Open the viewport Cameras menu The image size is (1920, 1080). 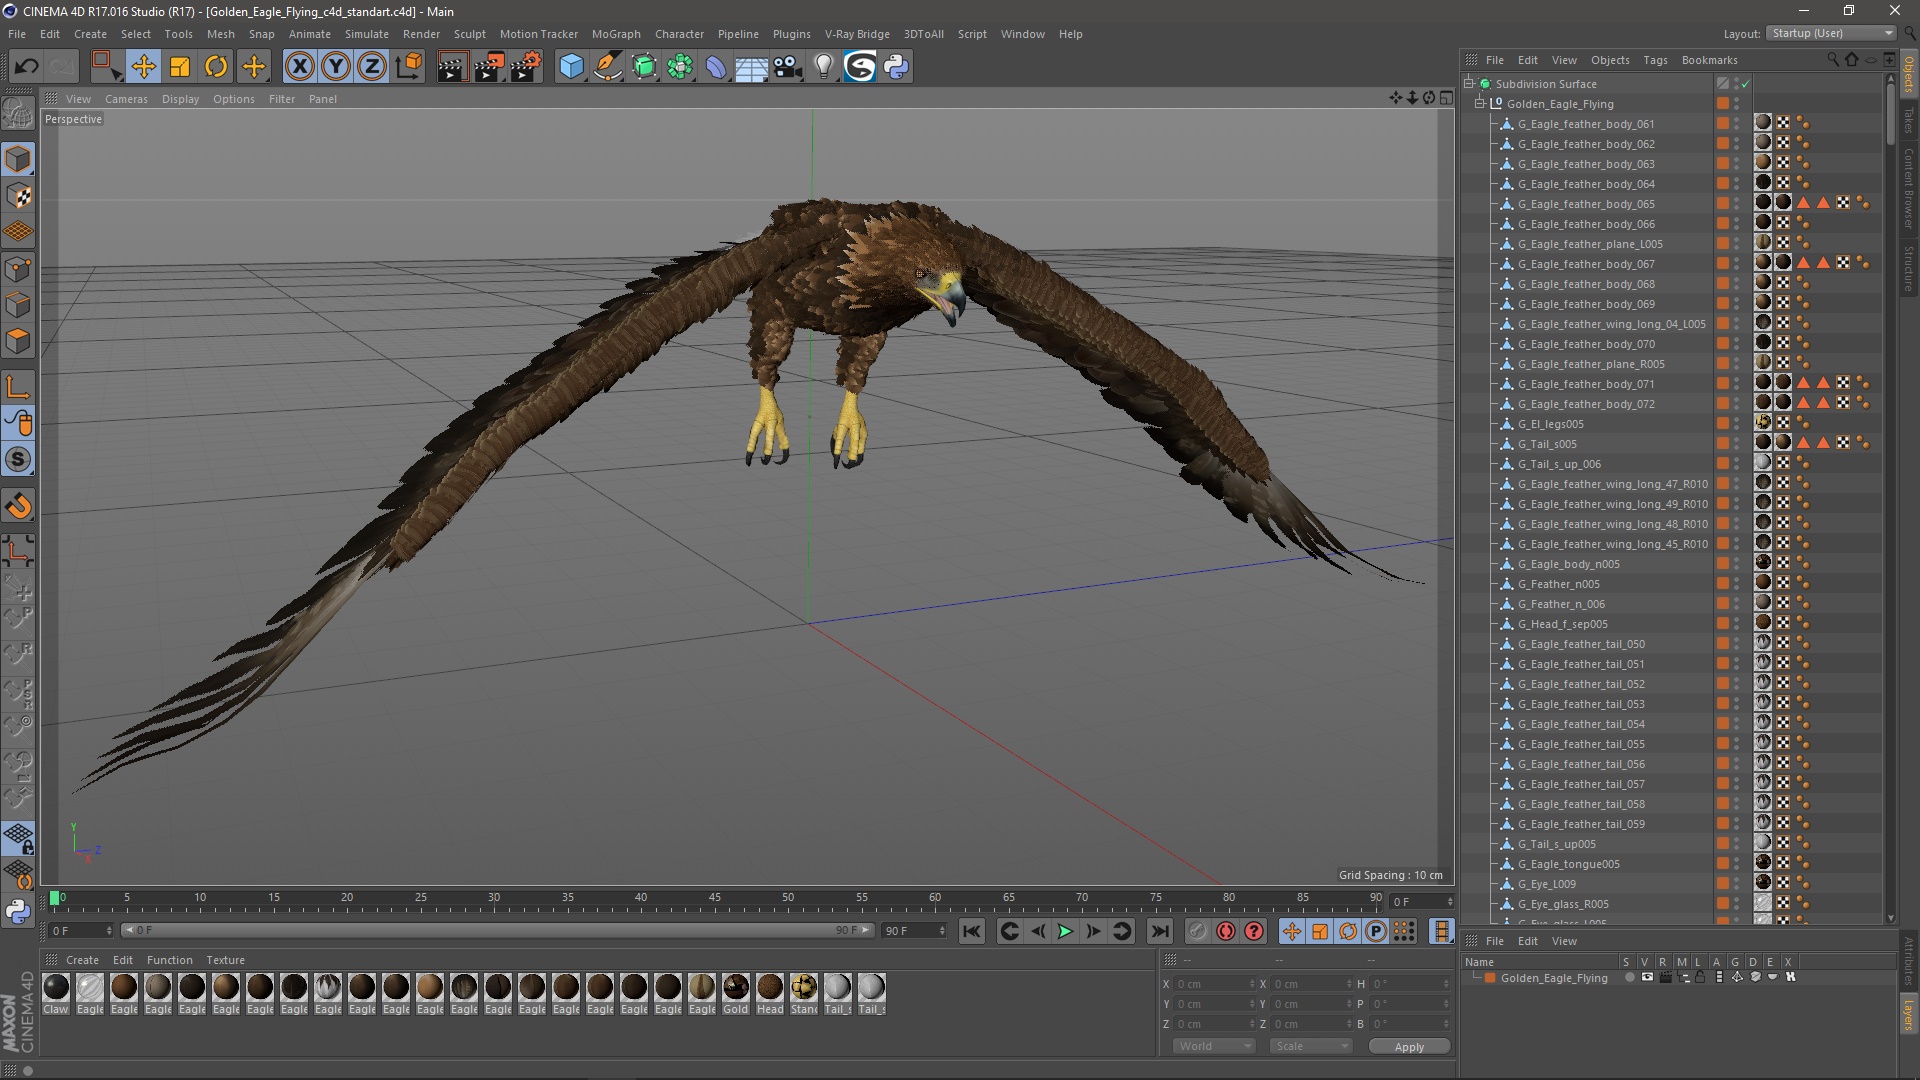point(126,99)
